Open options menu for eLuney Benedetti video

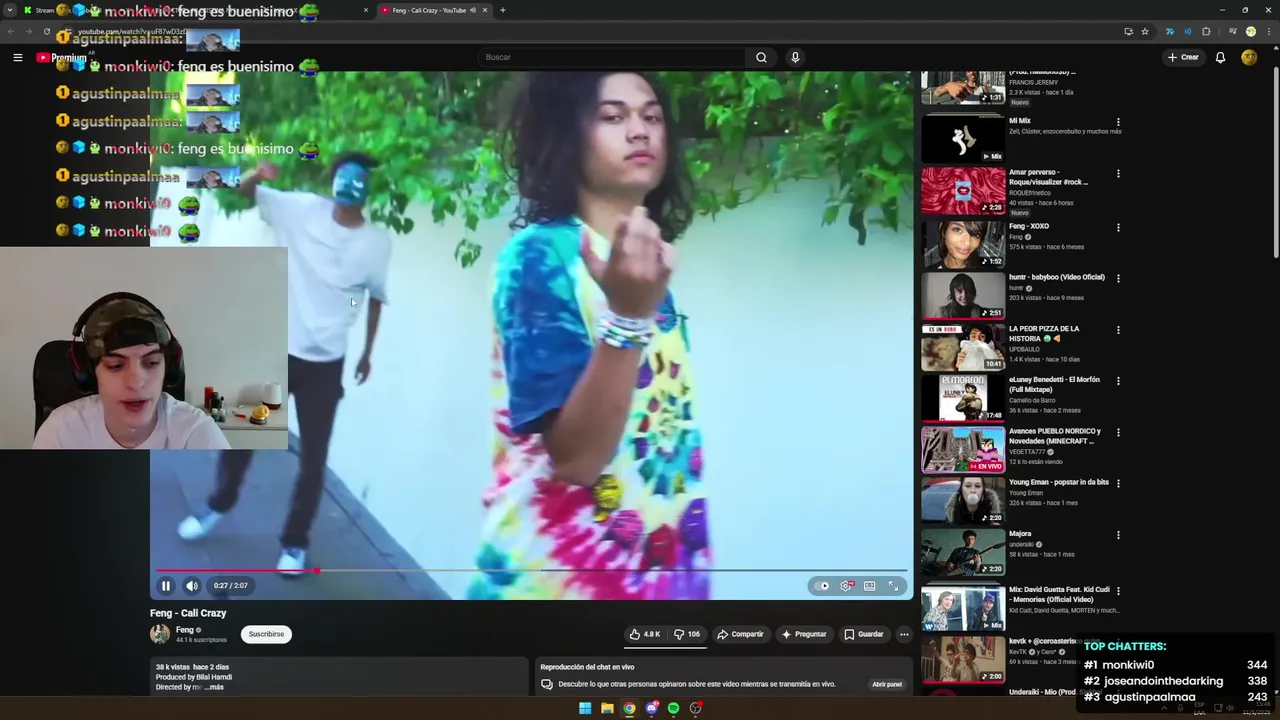click(1118, 381)
